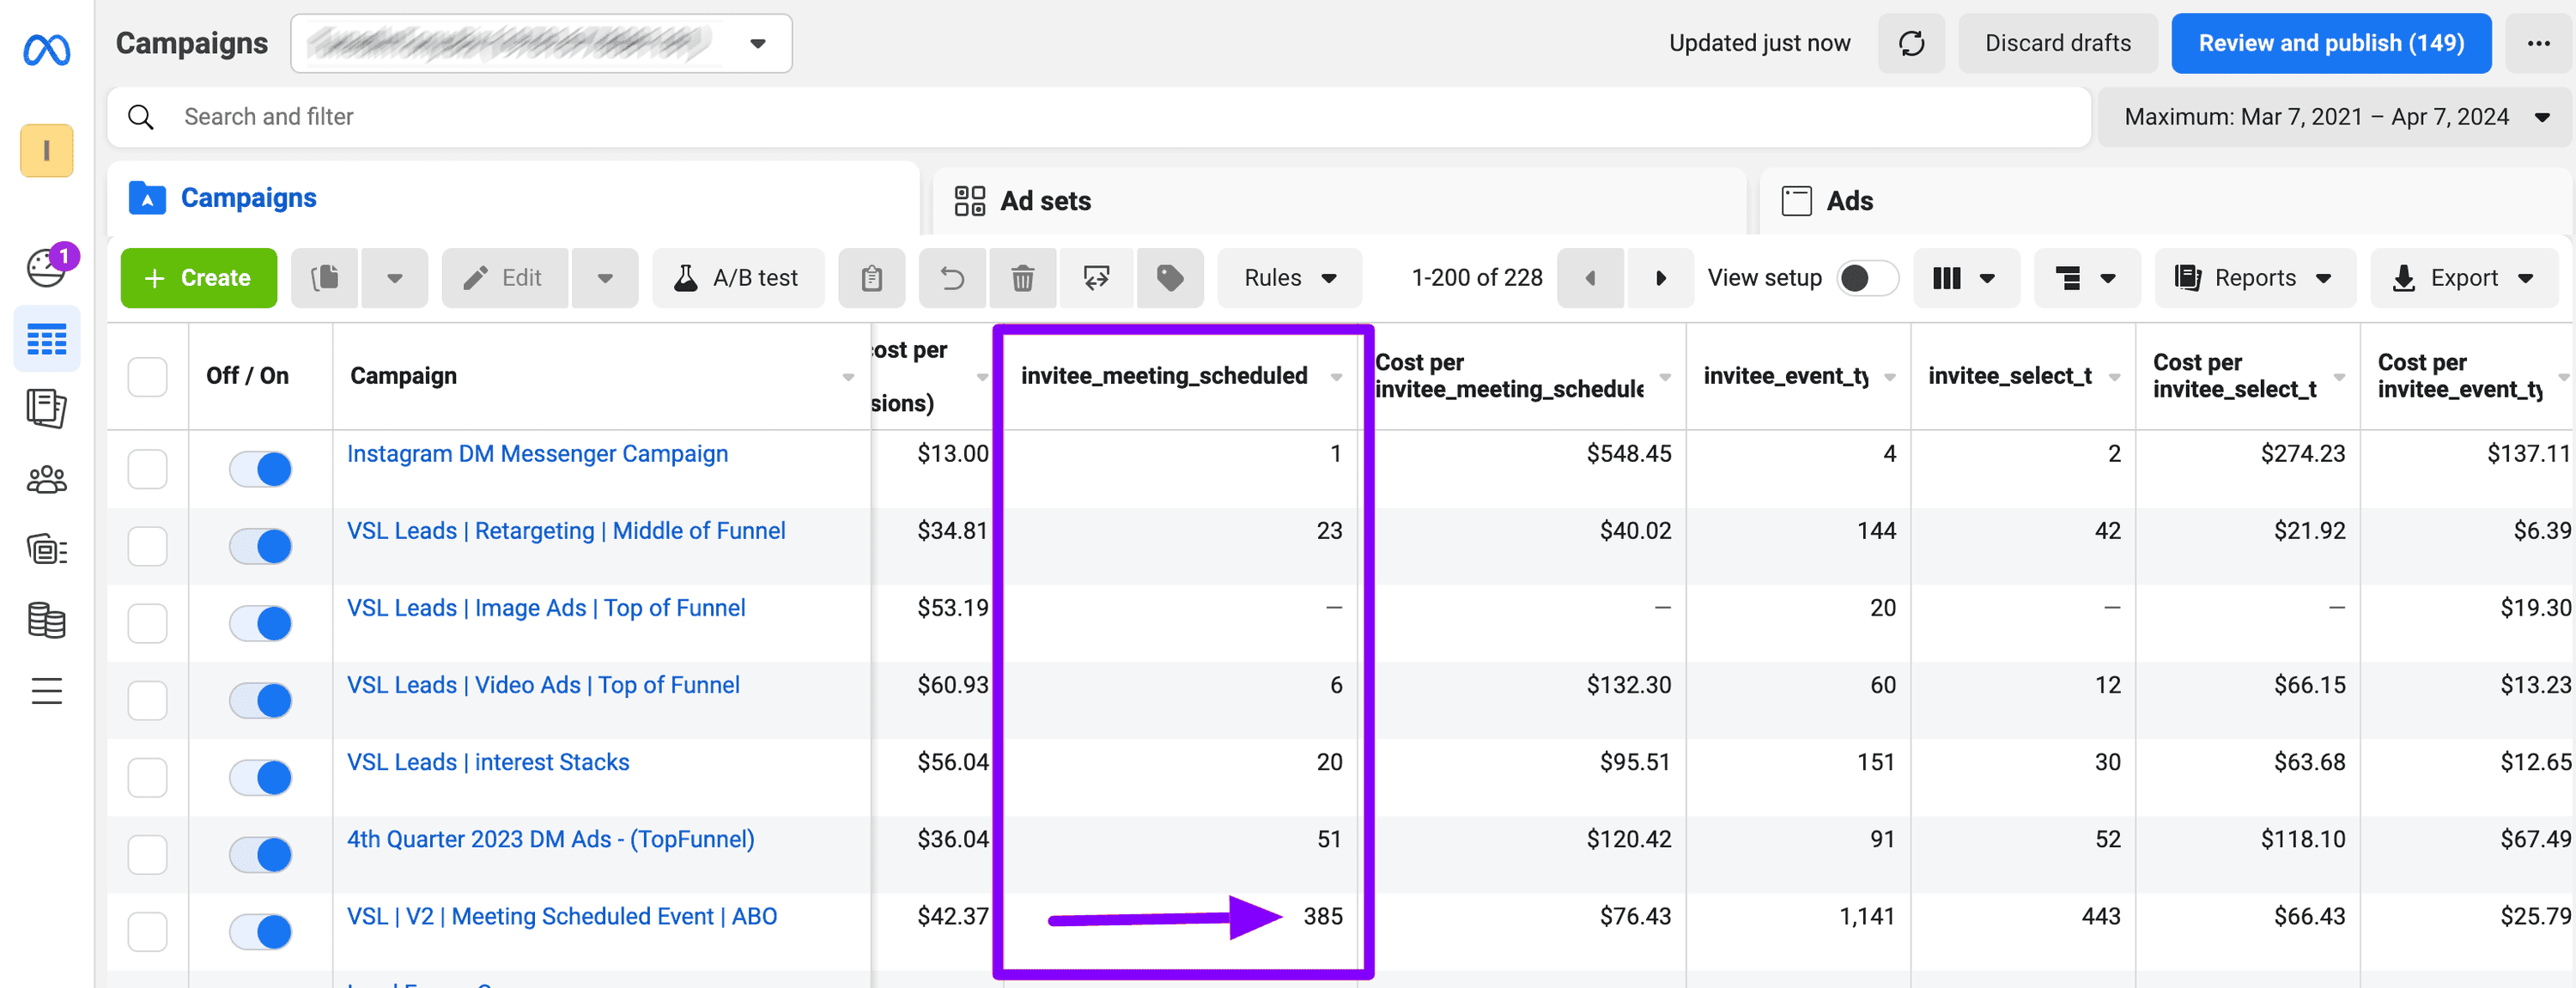
Task: Switch to the Ads tab
Action: 1848,201
